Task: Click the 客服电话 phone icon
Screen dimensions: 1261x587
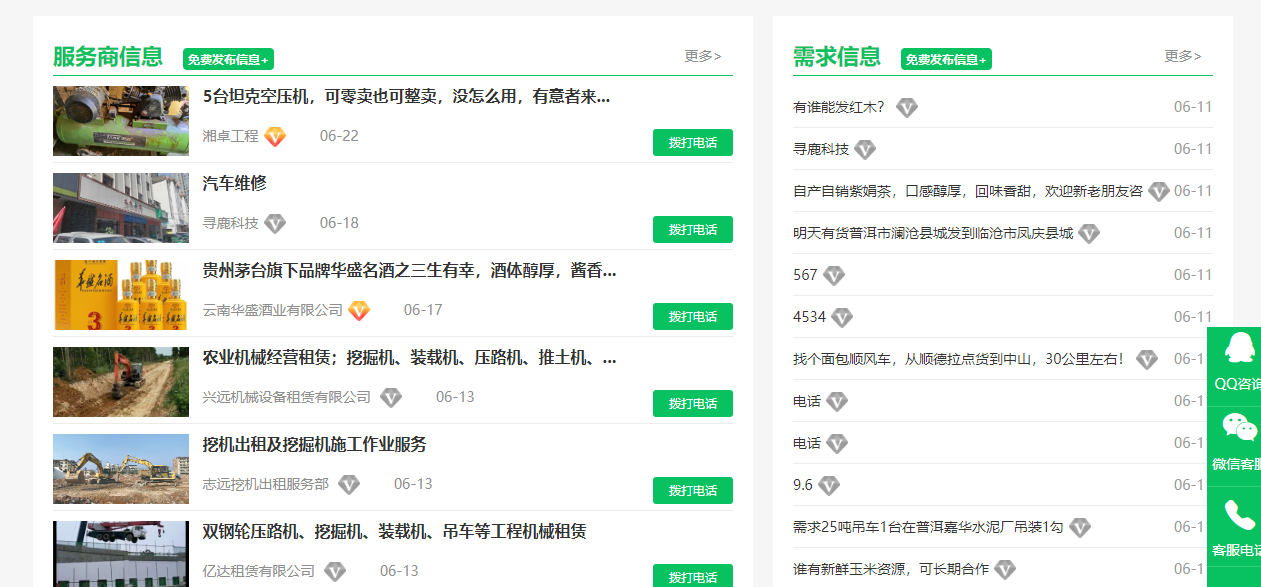Action: pyautogui.click(x=1240, y=514)
